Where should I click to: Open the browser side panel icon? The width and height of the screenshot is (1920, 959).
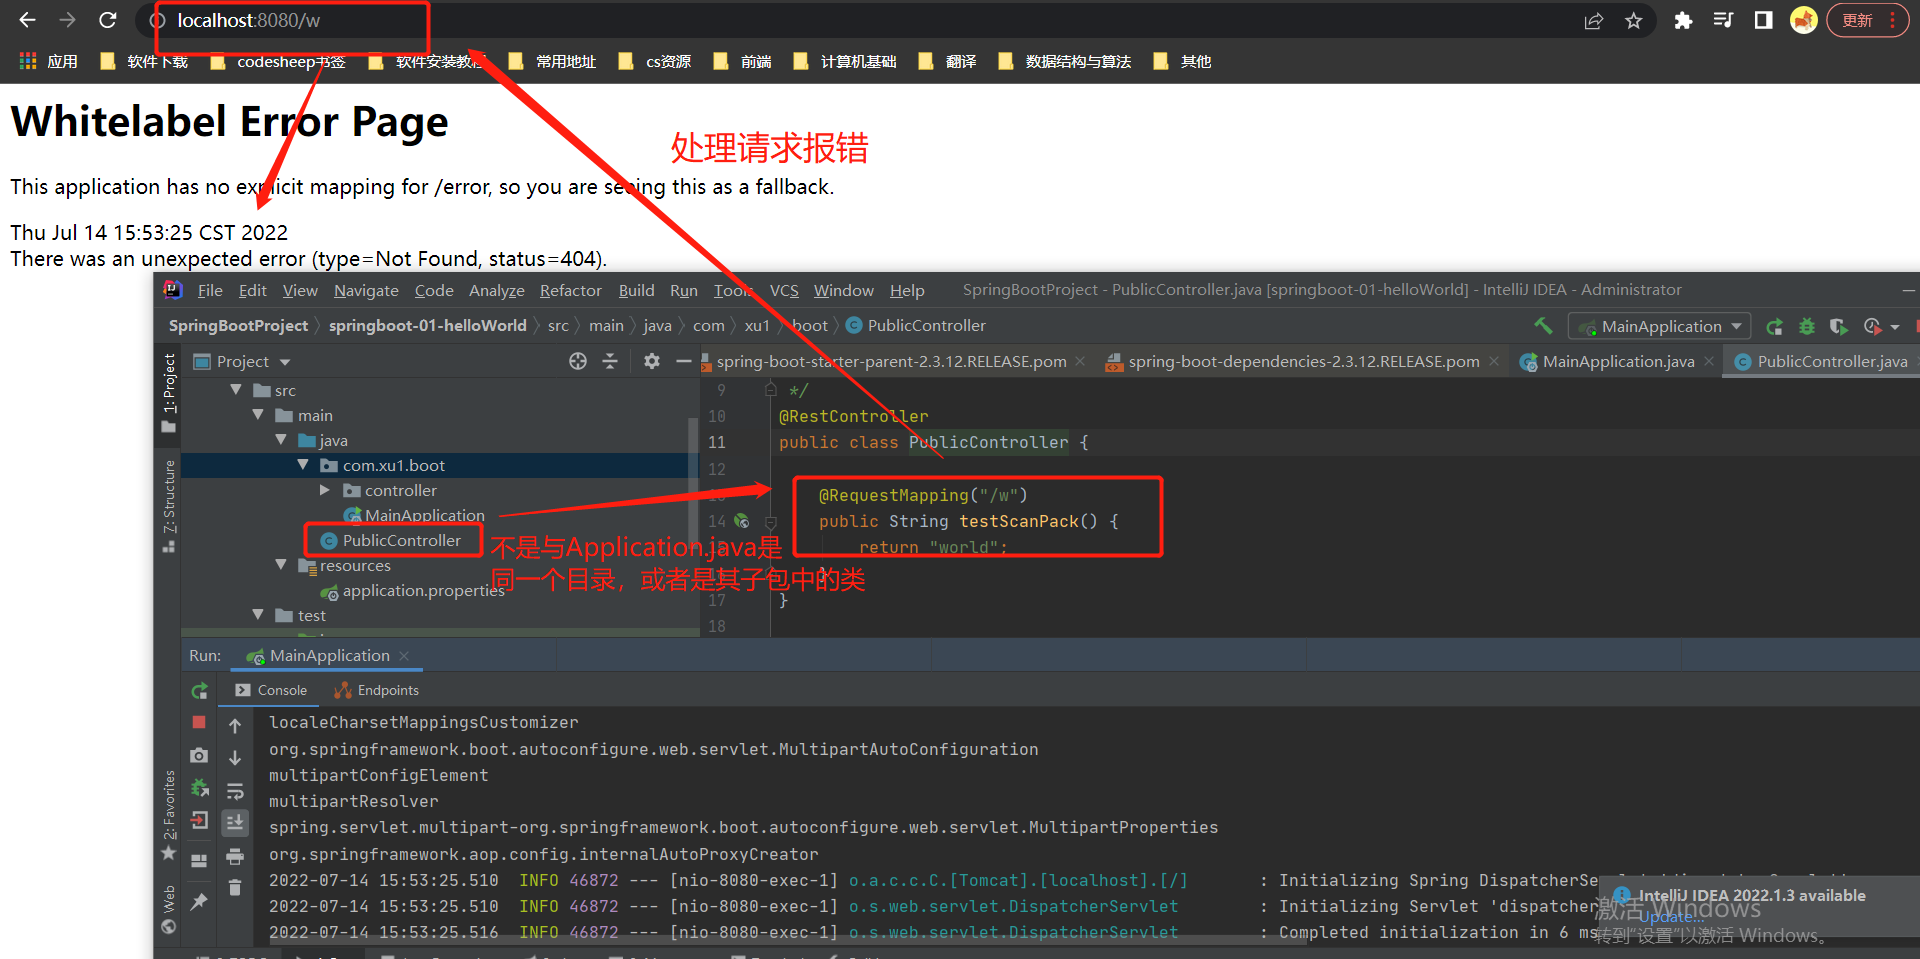1764,21
